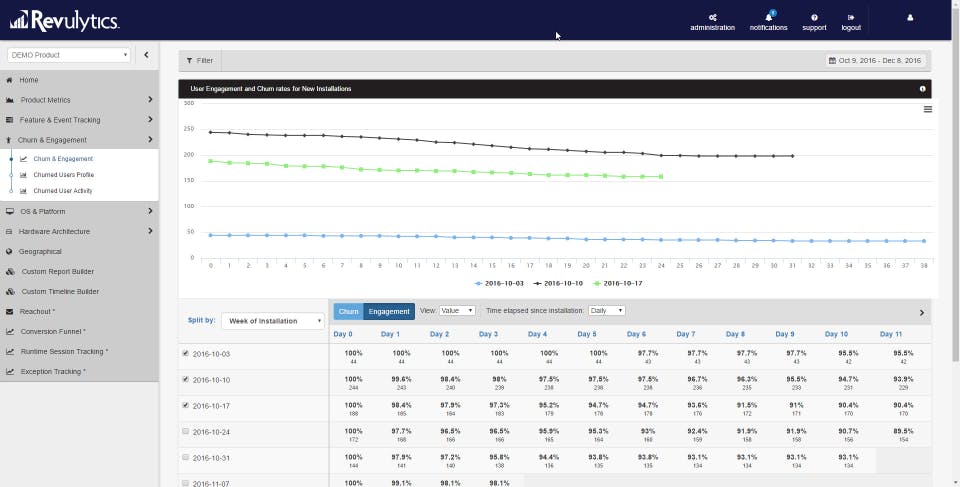Click the Filter button
Screen dimensions: 960x487
pyautogui.click(x=200, y=61)
